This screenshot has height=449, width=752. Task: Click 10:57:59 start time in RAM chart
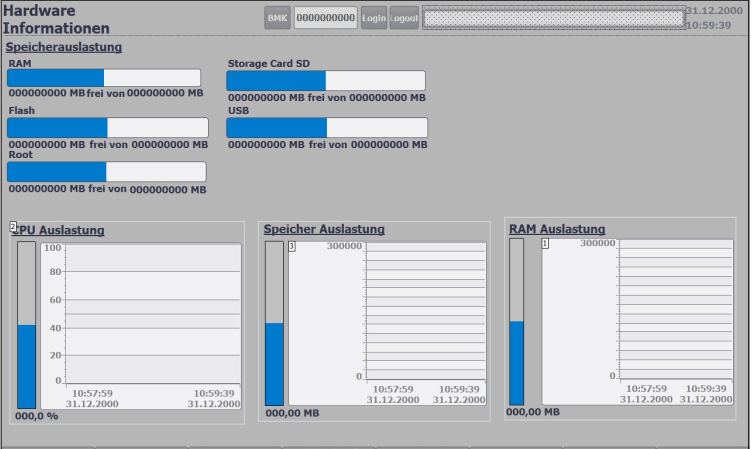tap(646, 388)
